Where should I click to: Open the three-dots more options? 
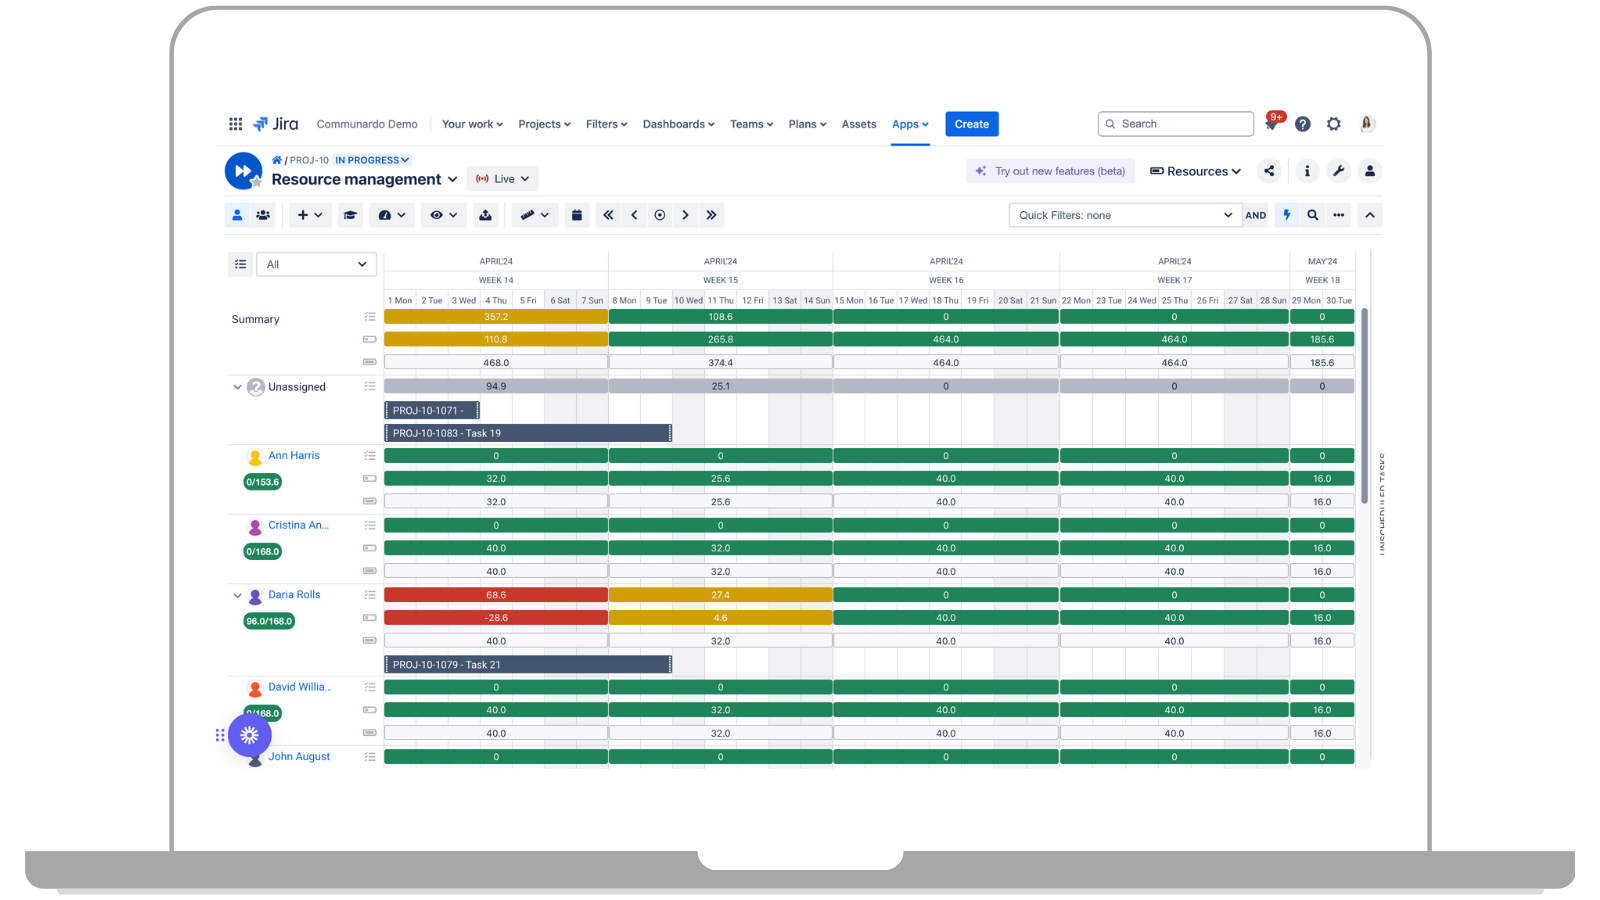pos(1339,215)
